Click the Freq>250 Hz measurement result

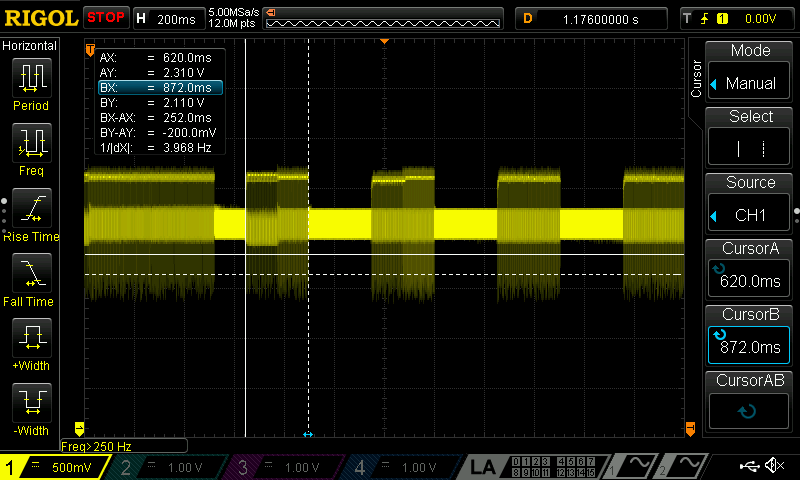point(123,446)
